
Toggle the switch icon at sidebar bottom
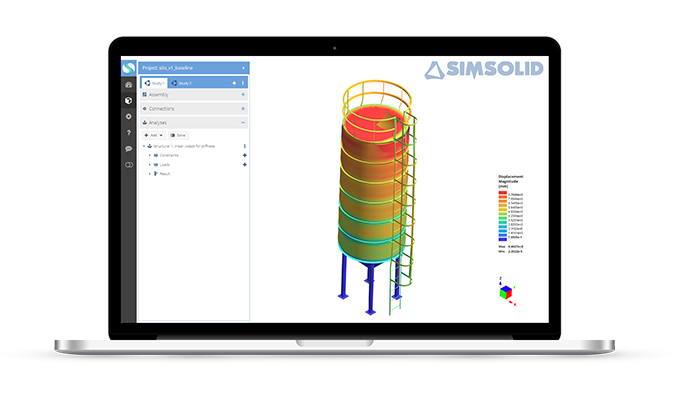[x=128, y=164]
